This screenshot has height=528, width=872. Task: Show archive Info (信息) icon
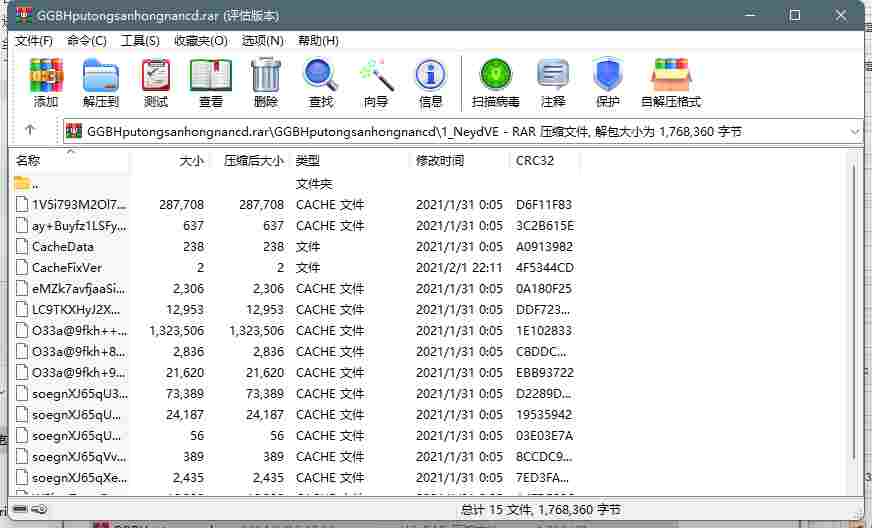click(430, 75)
